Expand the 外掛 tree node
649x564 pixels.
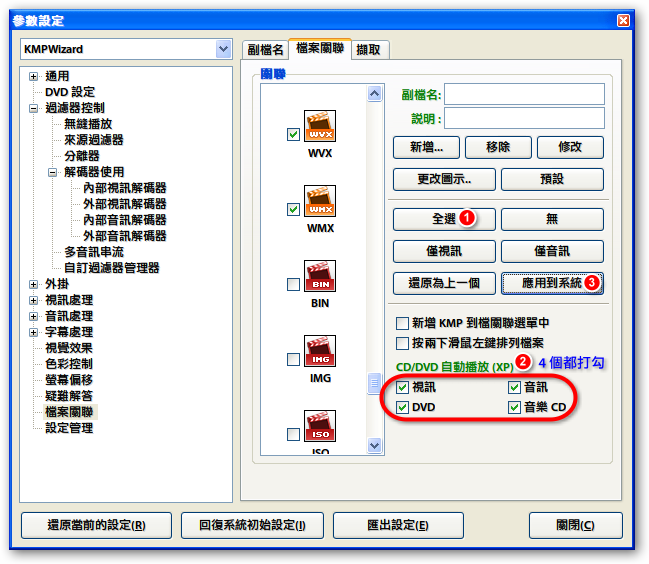(x=34, y=284)
